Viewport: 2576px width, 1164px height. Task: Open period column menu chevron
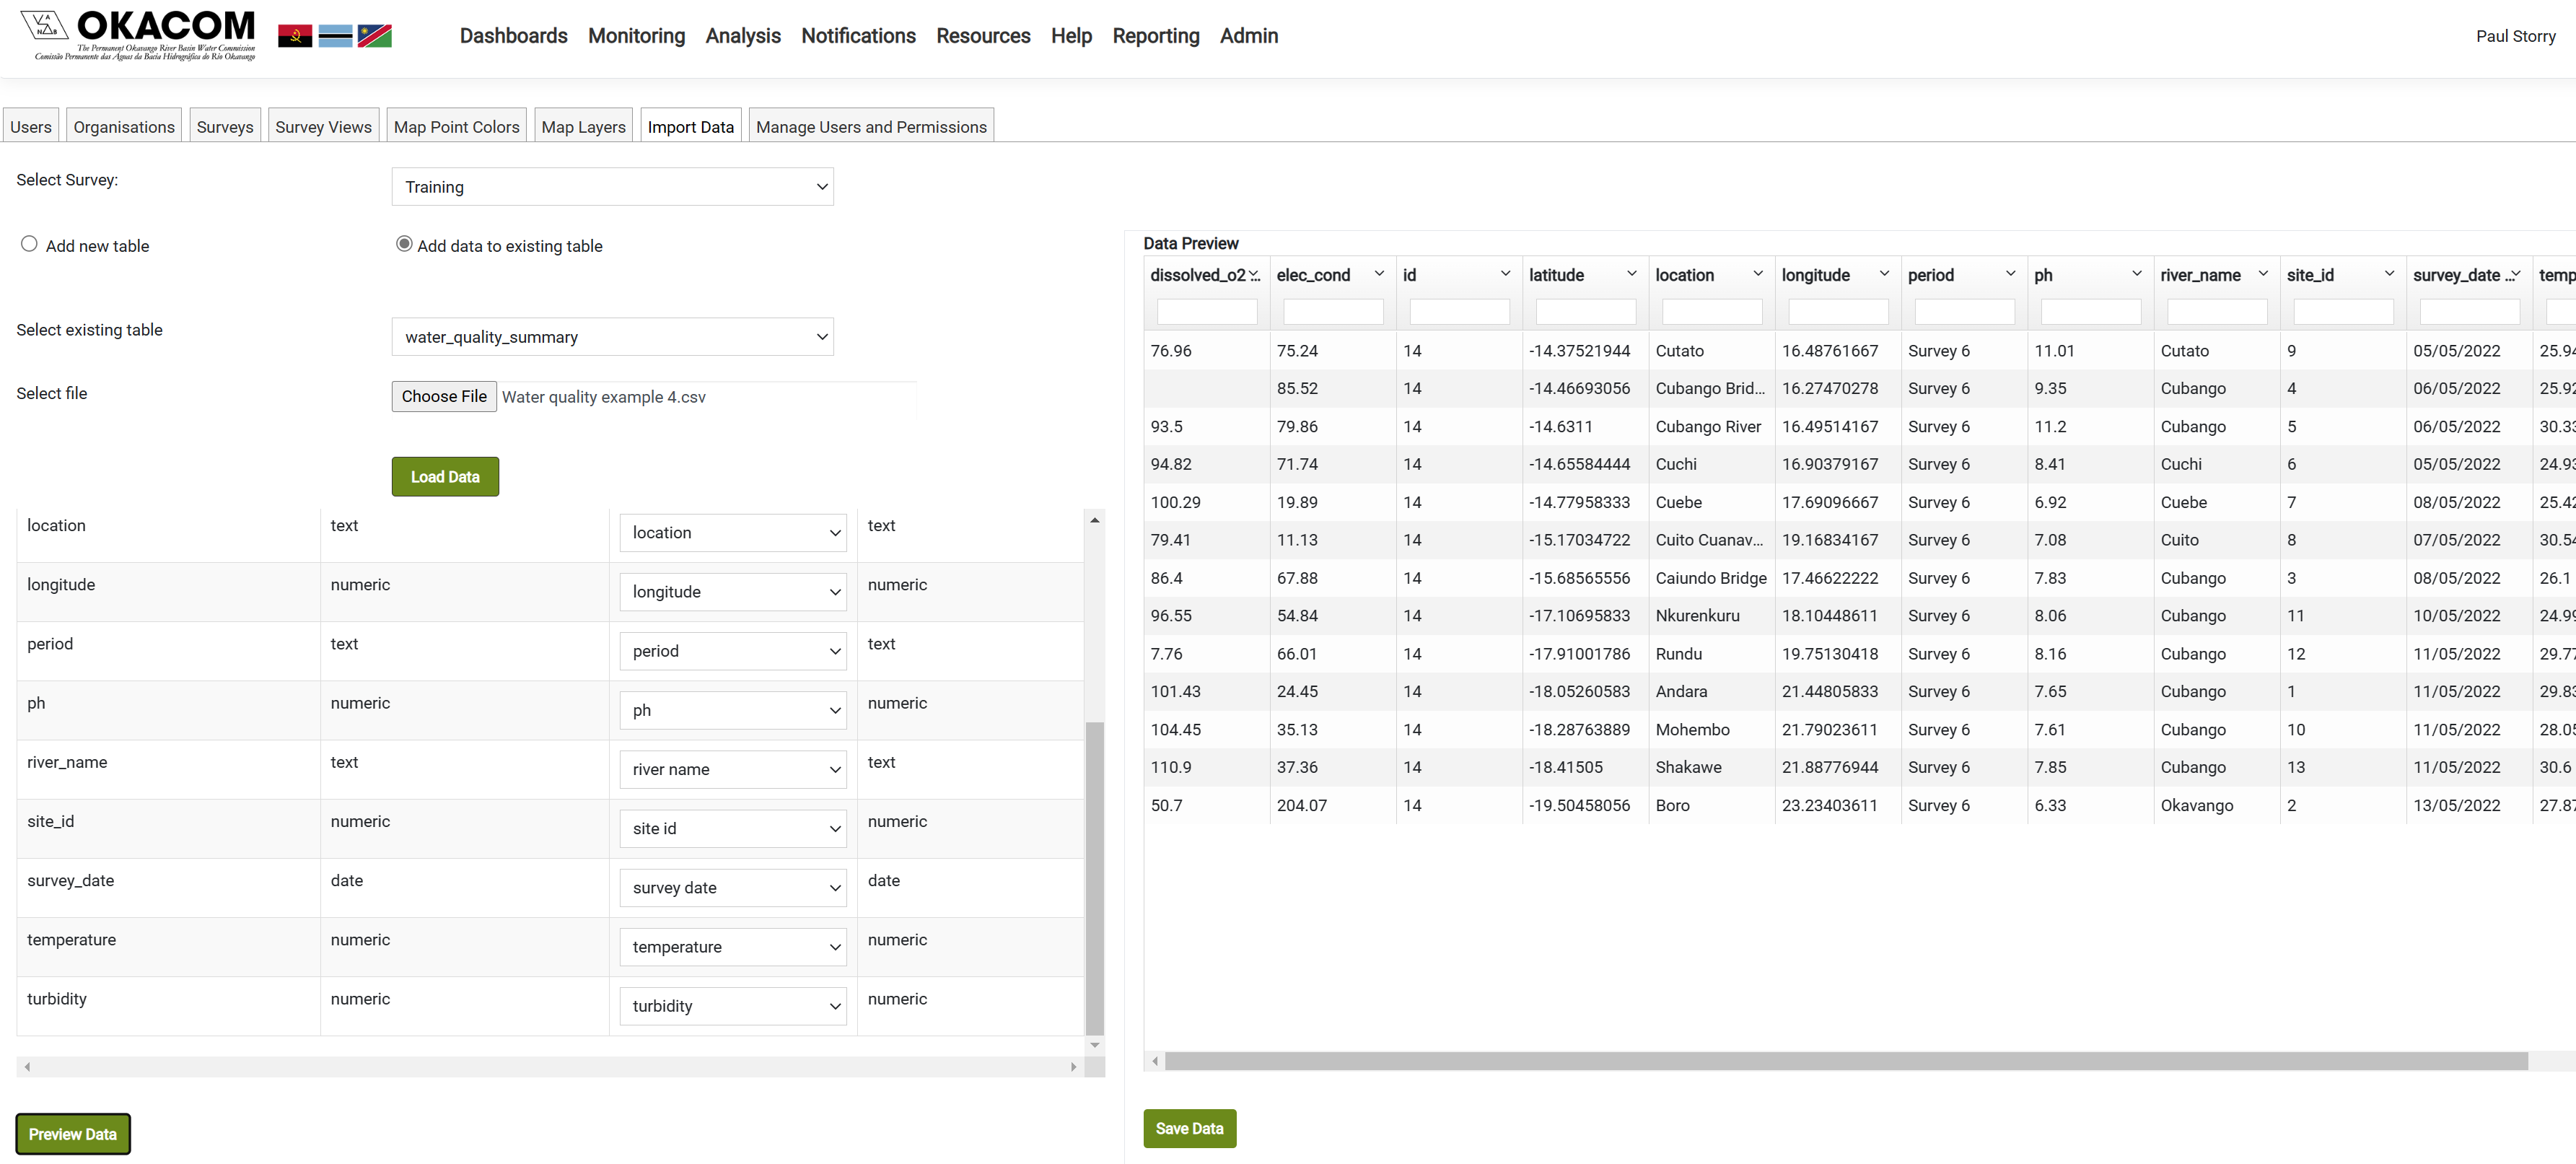[x=2010, y=274]
